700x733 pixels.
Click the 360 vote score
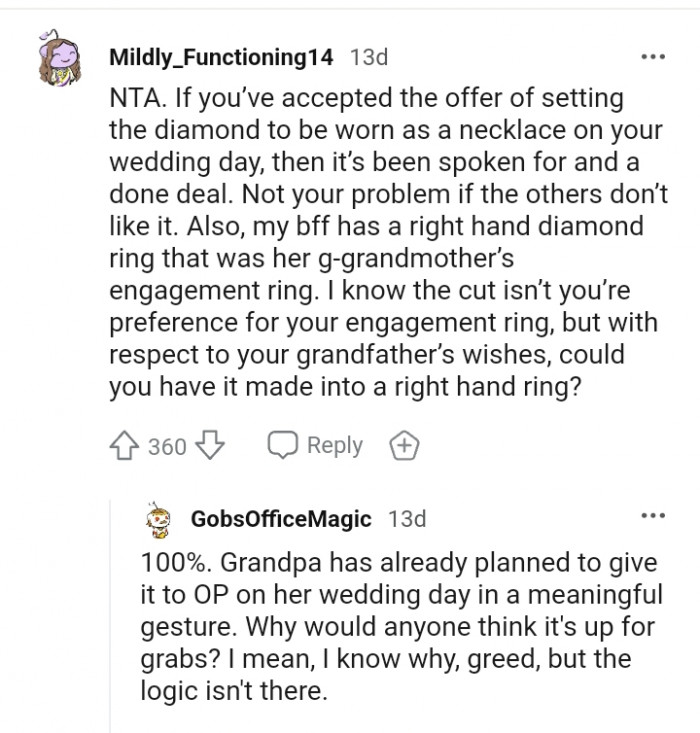[x=167, y=446]
